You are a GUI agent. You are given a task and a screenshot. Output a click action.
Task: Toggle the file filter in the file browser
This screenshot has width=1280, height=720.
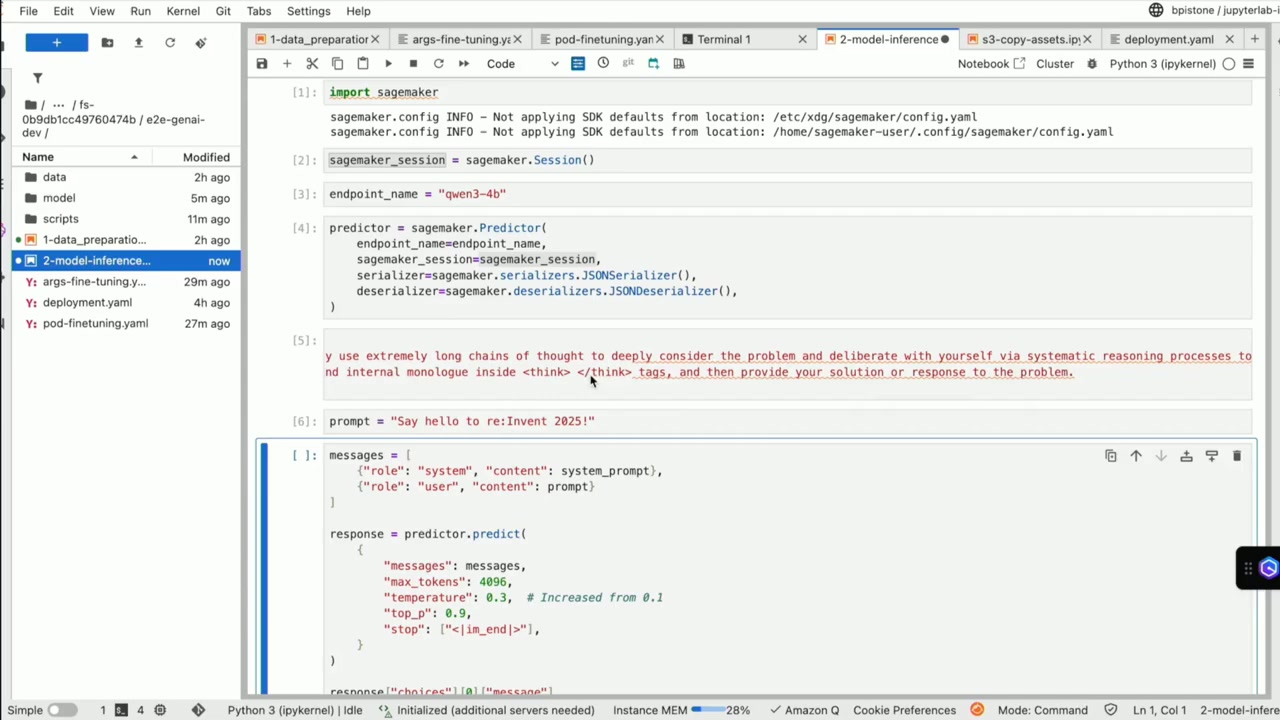[x=37, y=78]
